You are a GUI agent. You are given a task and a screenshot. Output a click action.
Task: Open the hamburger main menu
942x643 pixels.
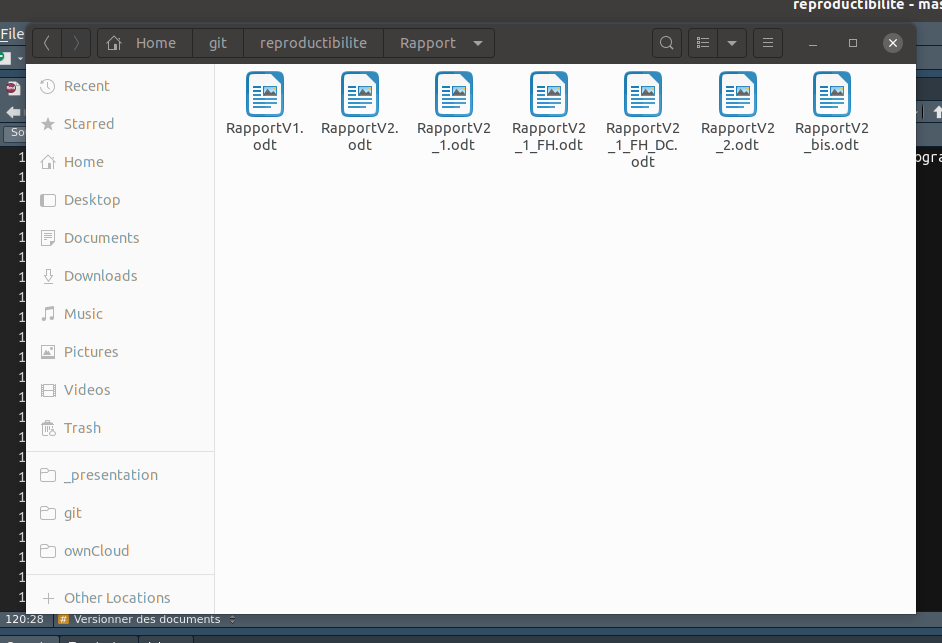coord(768,43)
